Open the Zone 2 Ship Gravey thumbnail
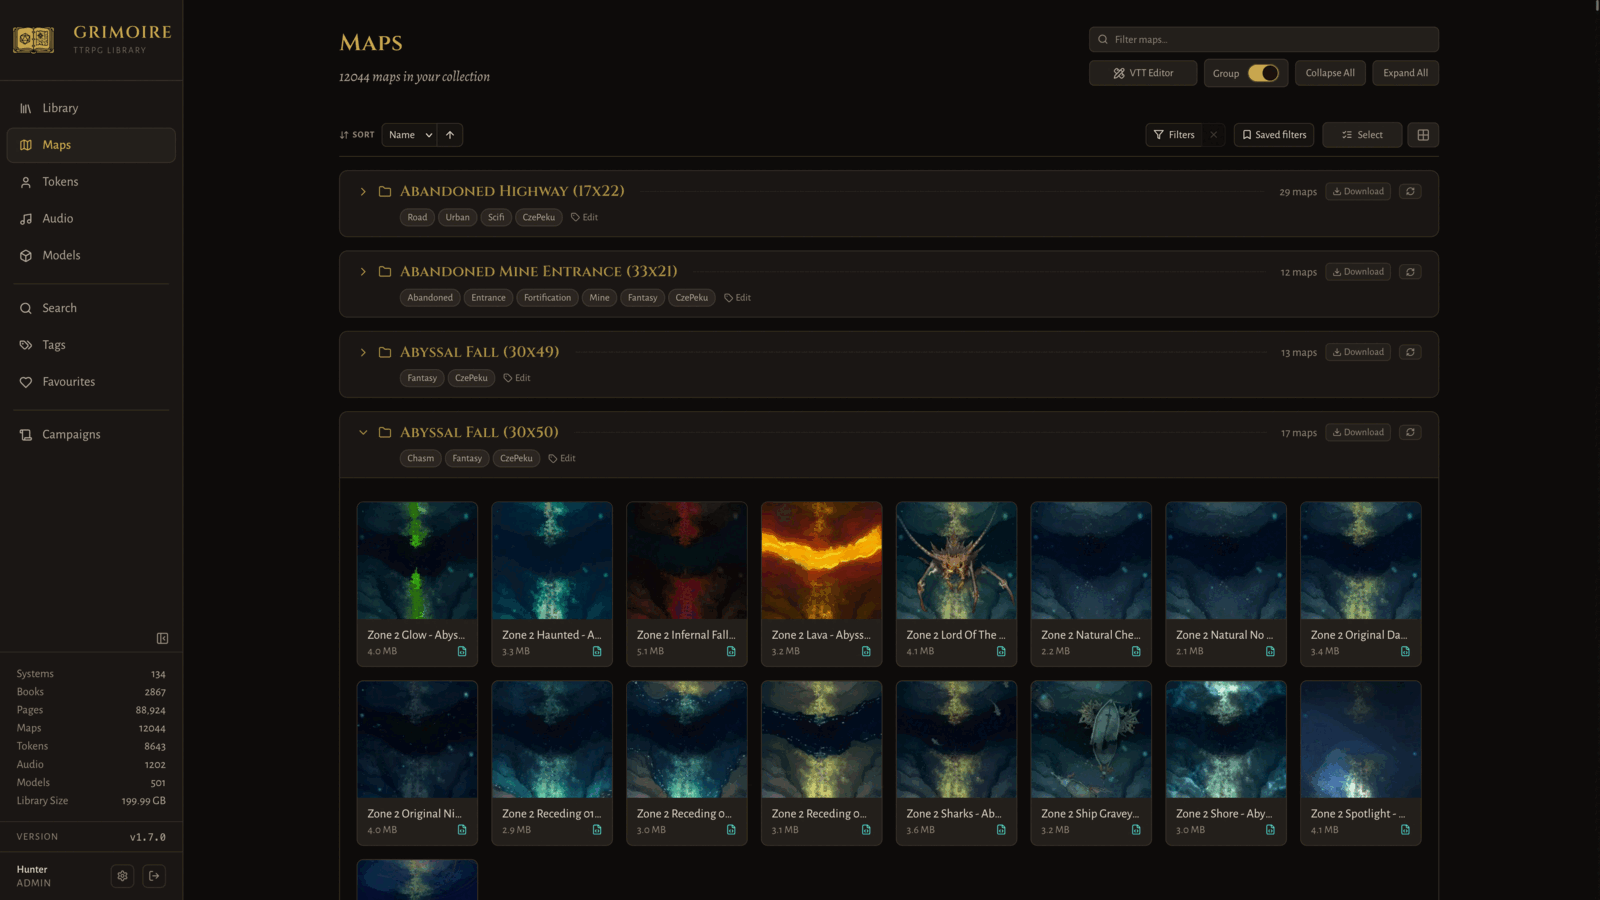 1091,740
